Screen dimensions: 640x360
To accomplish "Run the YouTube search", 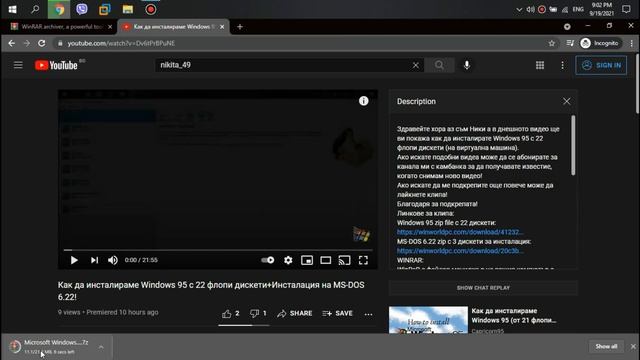I will pos(439,65).
